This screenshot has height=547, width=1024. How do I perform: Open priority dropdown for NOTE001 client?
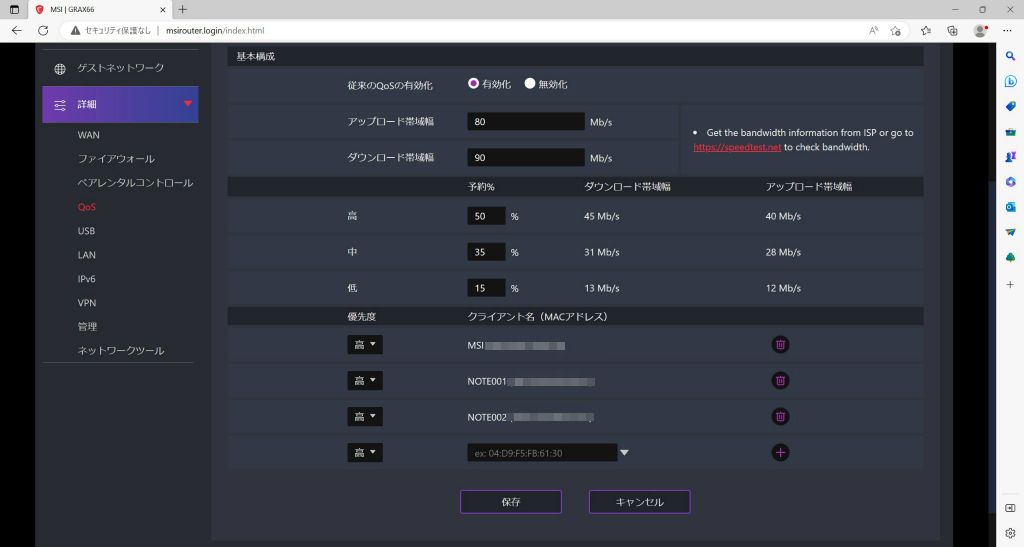tap(365, 381)
